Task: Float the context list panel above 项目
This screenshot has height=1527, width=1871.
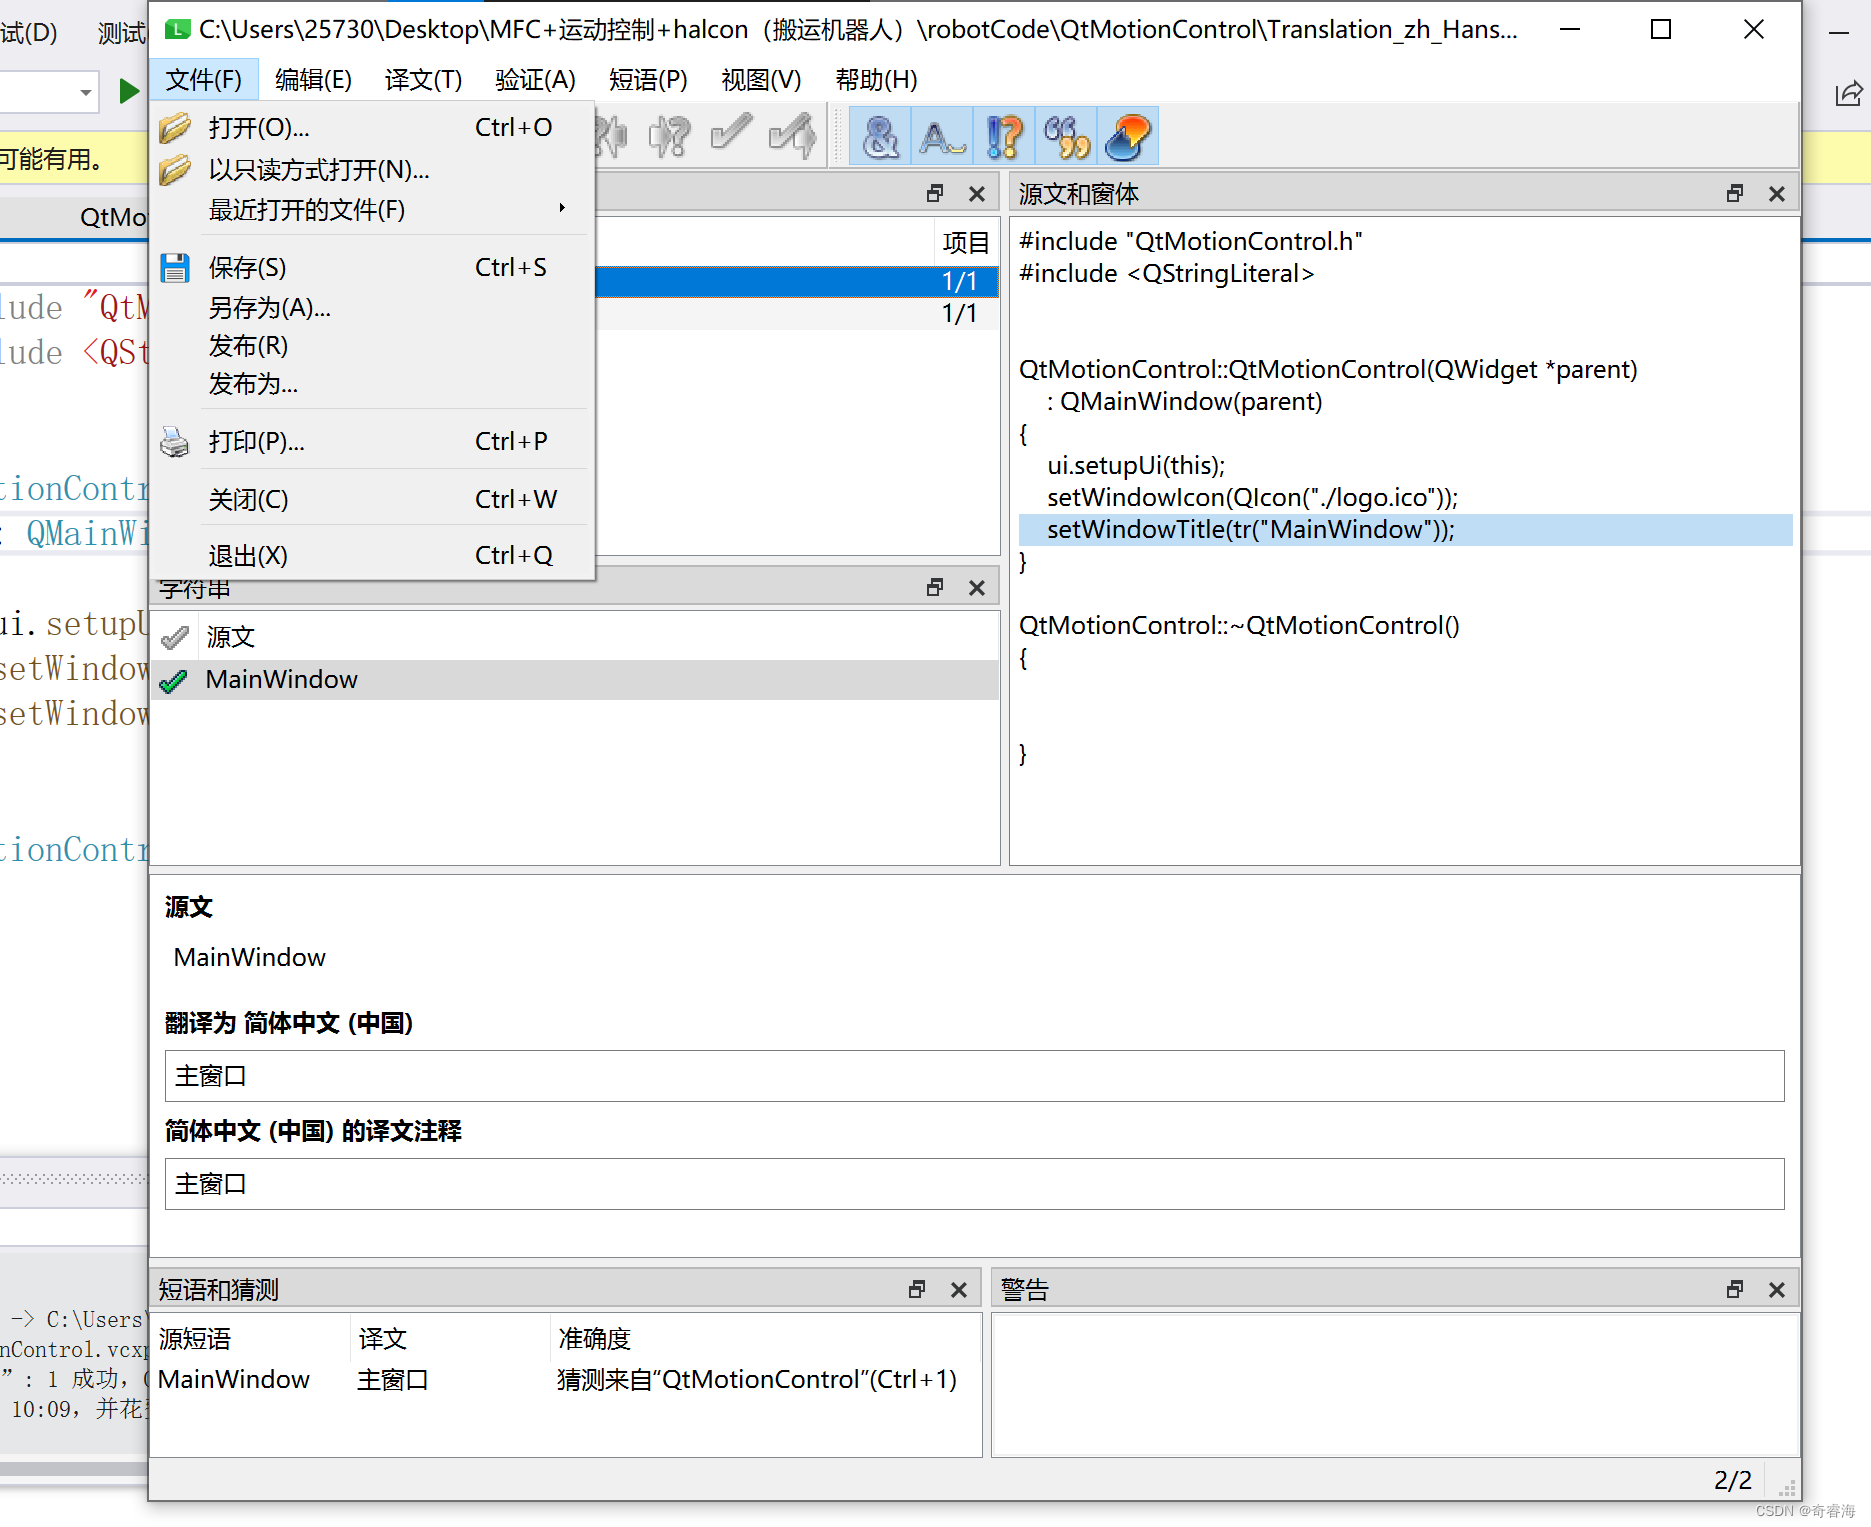Action: click(x=935, y=193)
